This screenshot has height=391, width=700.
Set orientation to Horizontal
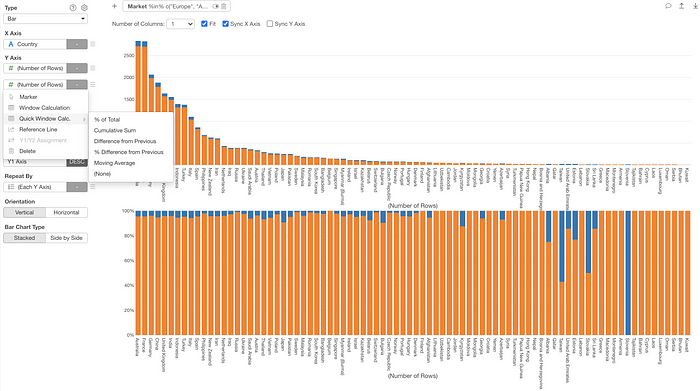(x=67, y=212)
